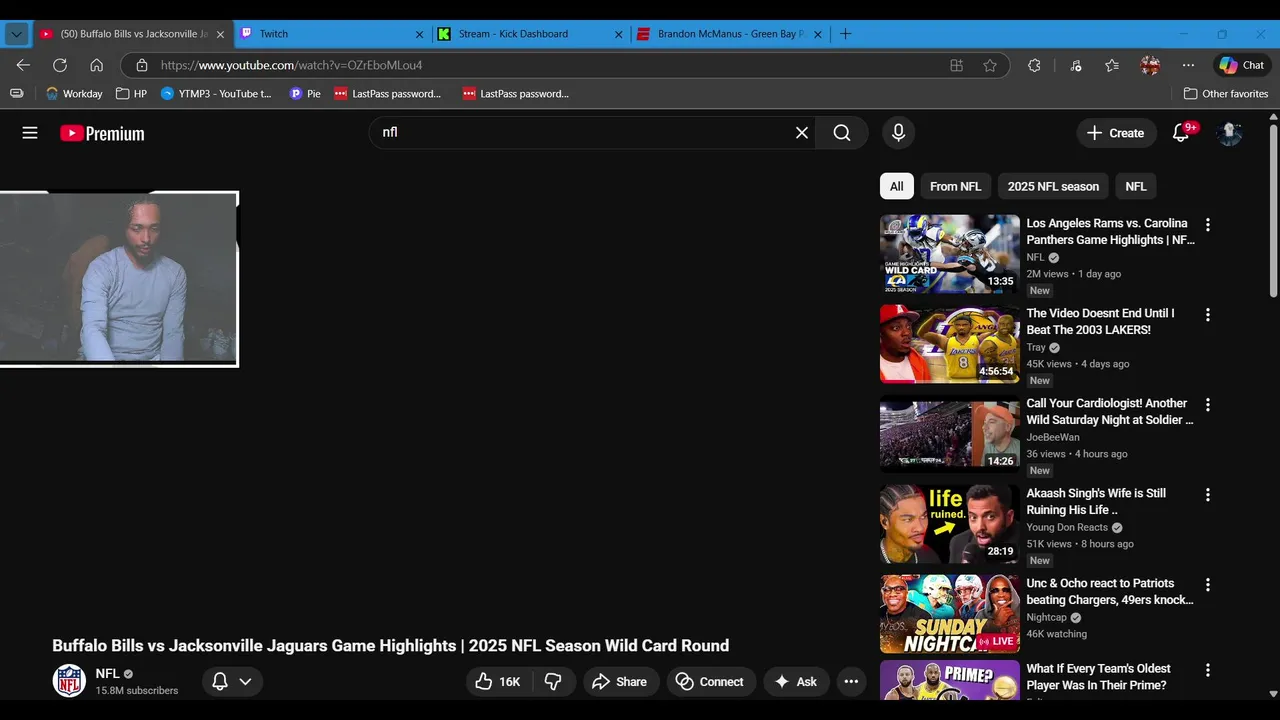
Task: Open the favorites hub icon
Action: (x=1112, y=65)
